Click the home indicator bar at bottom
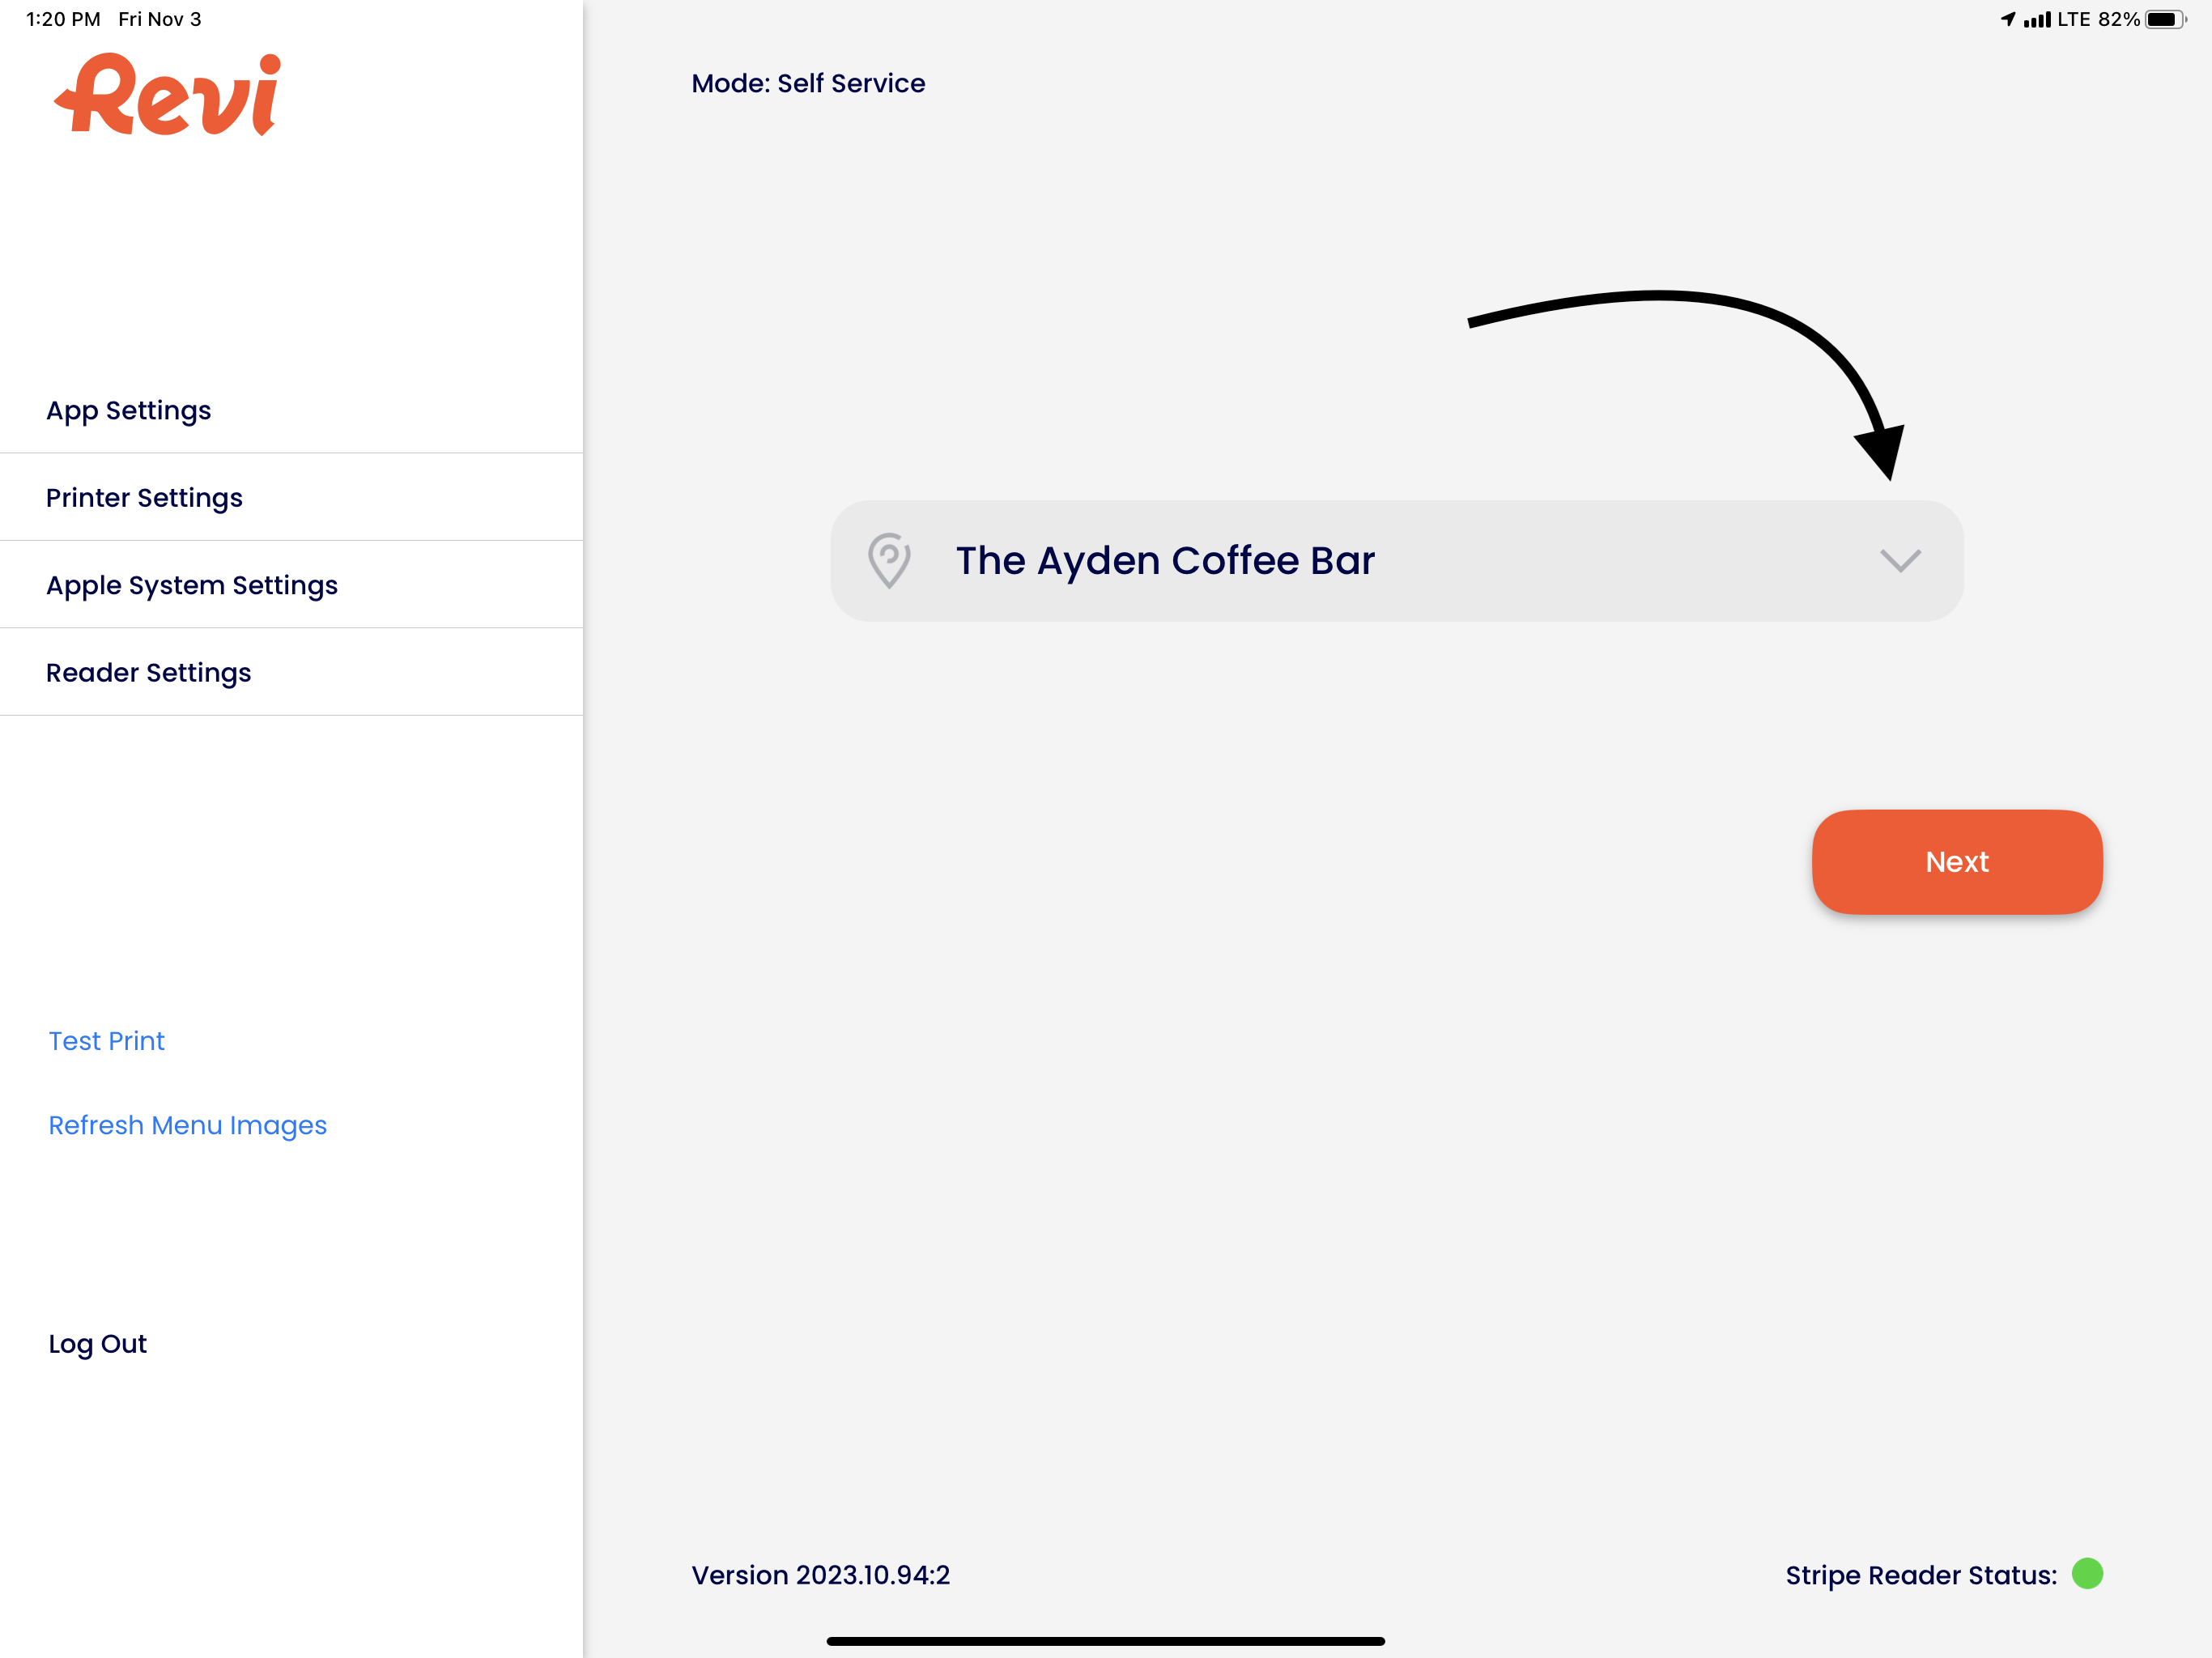This screenshot has height=1658, width=2212. (1106, 1640)
